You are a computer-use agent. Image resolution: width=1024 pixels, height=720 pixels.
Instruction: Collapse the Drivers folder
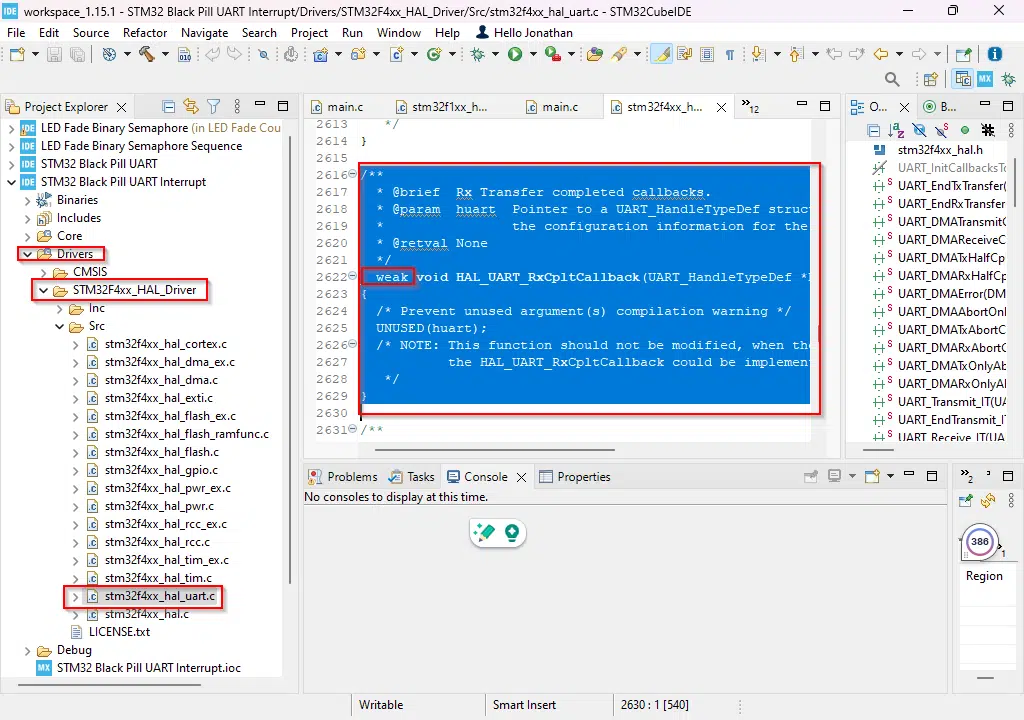(27, 254)
